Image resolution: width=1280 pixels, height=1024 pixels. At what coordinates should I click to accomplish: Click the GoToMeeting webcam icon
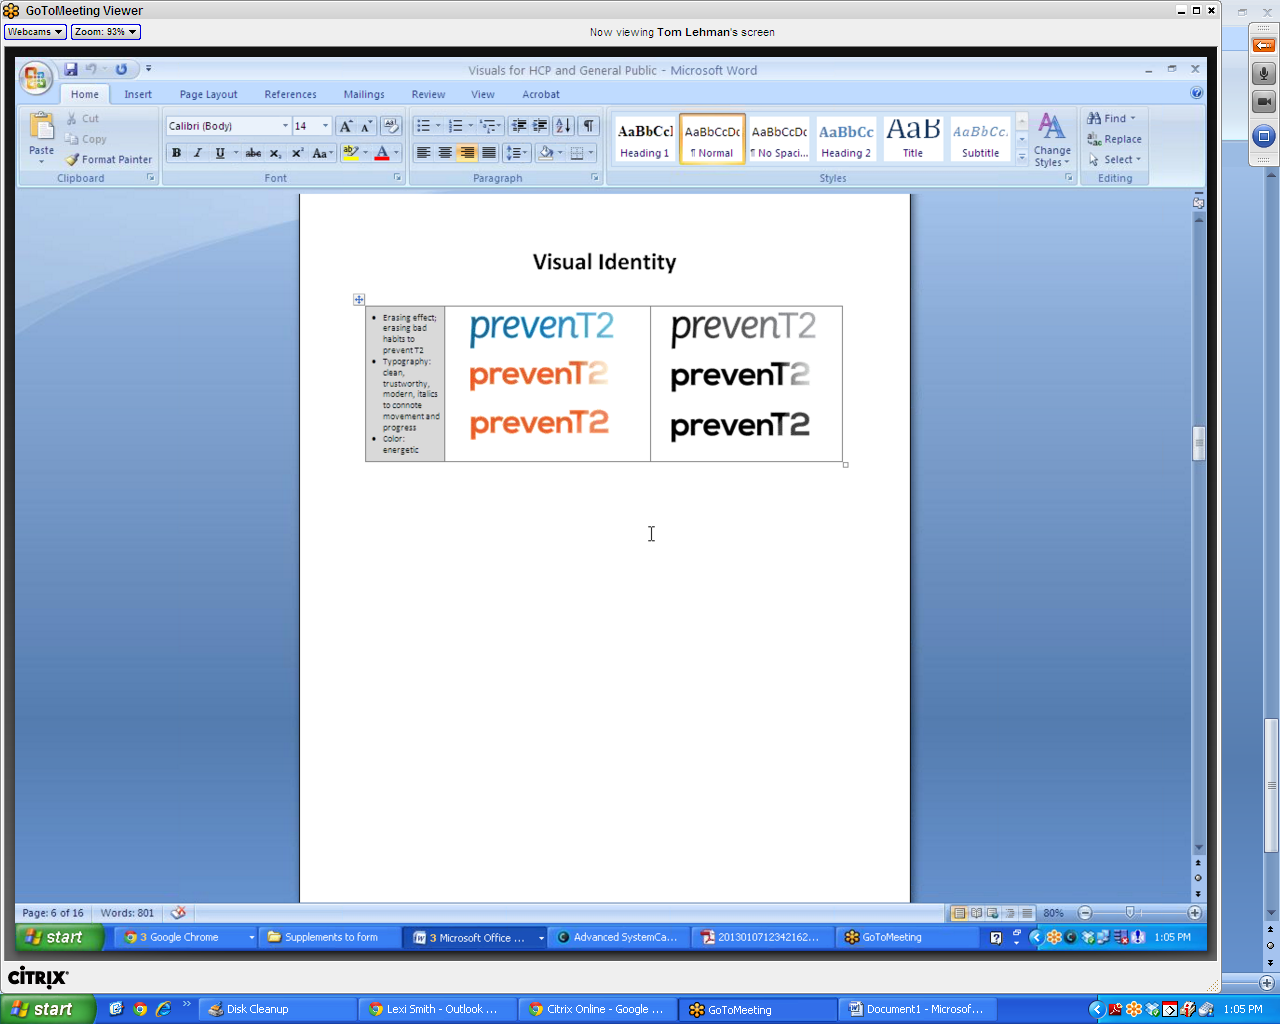coord(1264,102)
